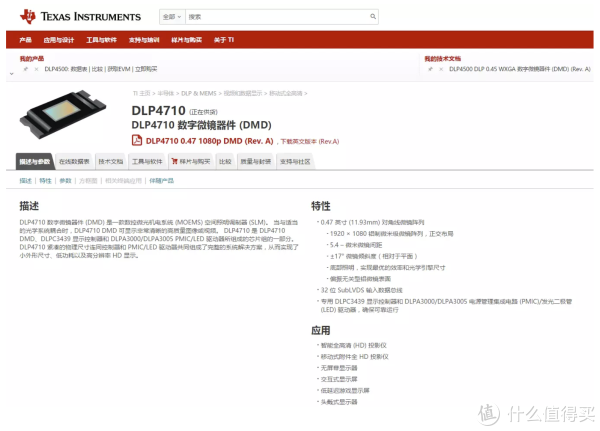Click 比较 link next to DLP4500
600x431 pixels.
click(97, 69)
